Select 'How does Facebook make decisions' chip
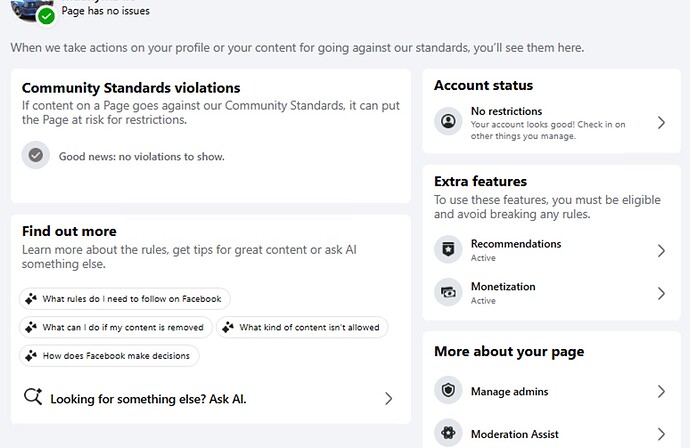Image resolution: width=690 pixels, height=448 pixels. (109, 356)
